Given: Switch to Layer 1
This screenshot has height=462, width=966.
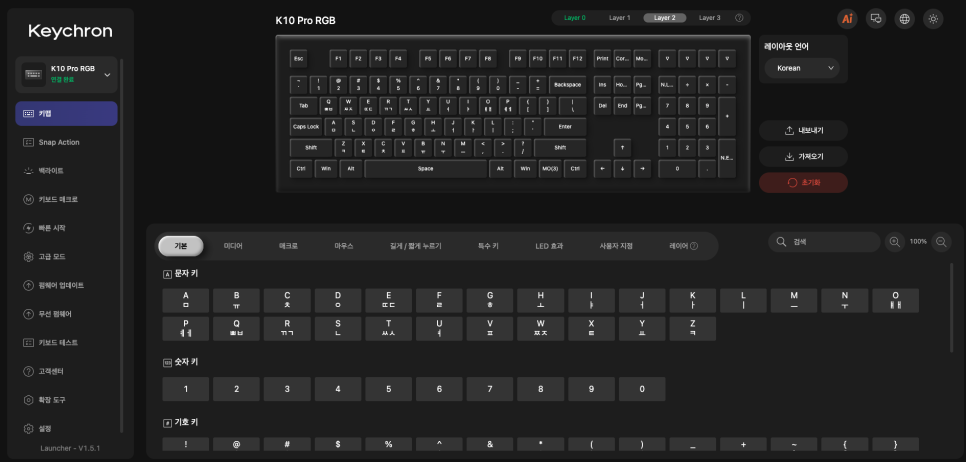Looking at the screenshot, I should pos(620,18).
